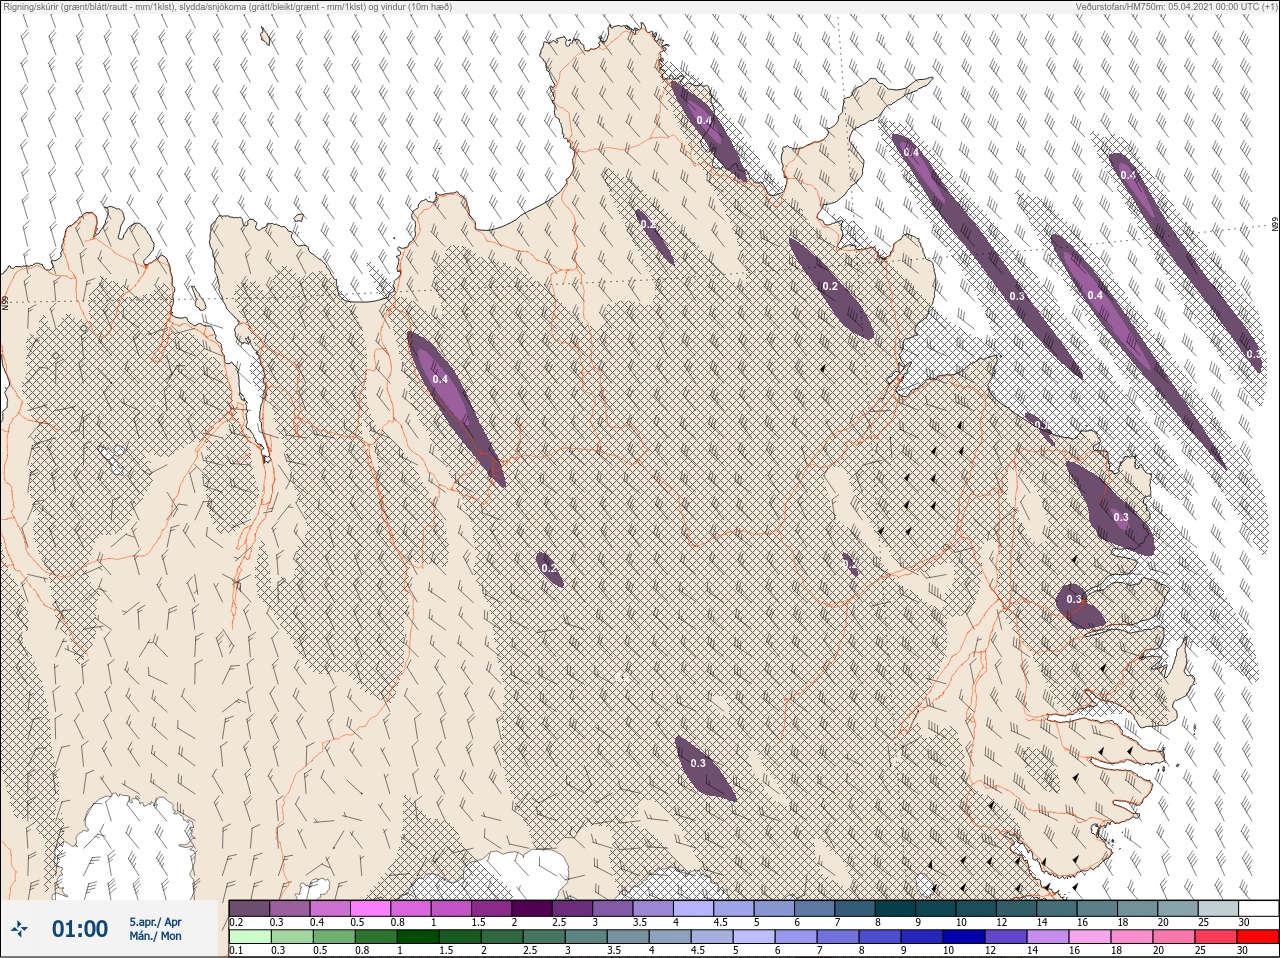Screen dimensions: 1280x958
Task: Click the 0.2 label in the small patch below the western band
Action: tap(548, 568)
